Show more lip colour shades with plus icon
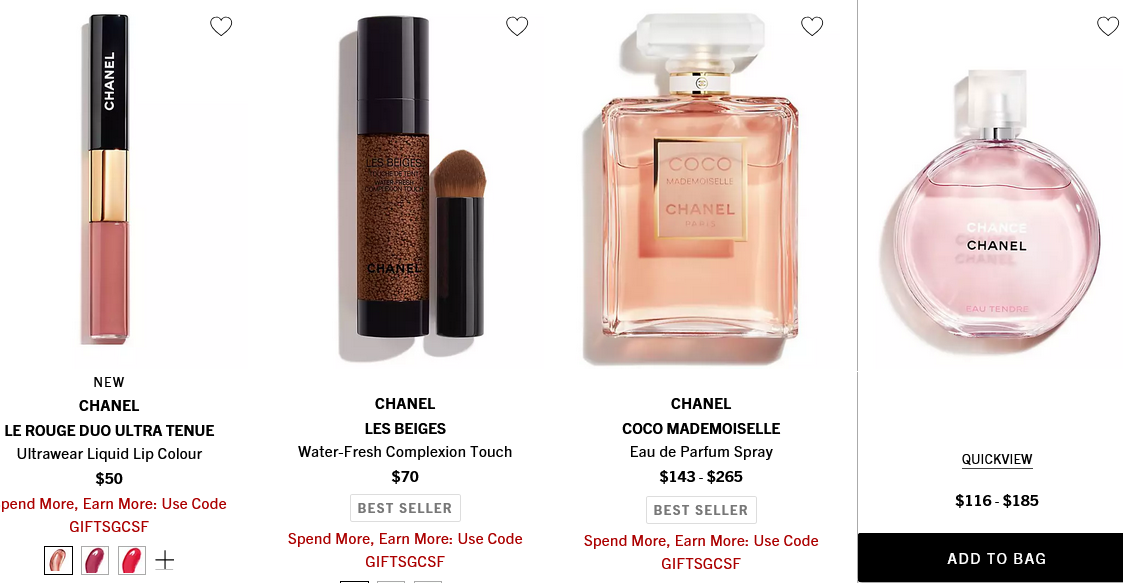The width and height of the screenshot is (1123, 583). pyautogui.click(x=165, y=560)
